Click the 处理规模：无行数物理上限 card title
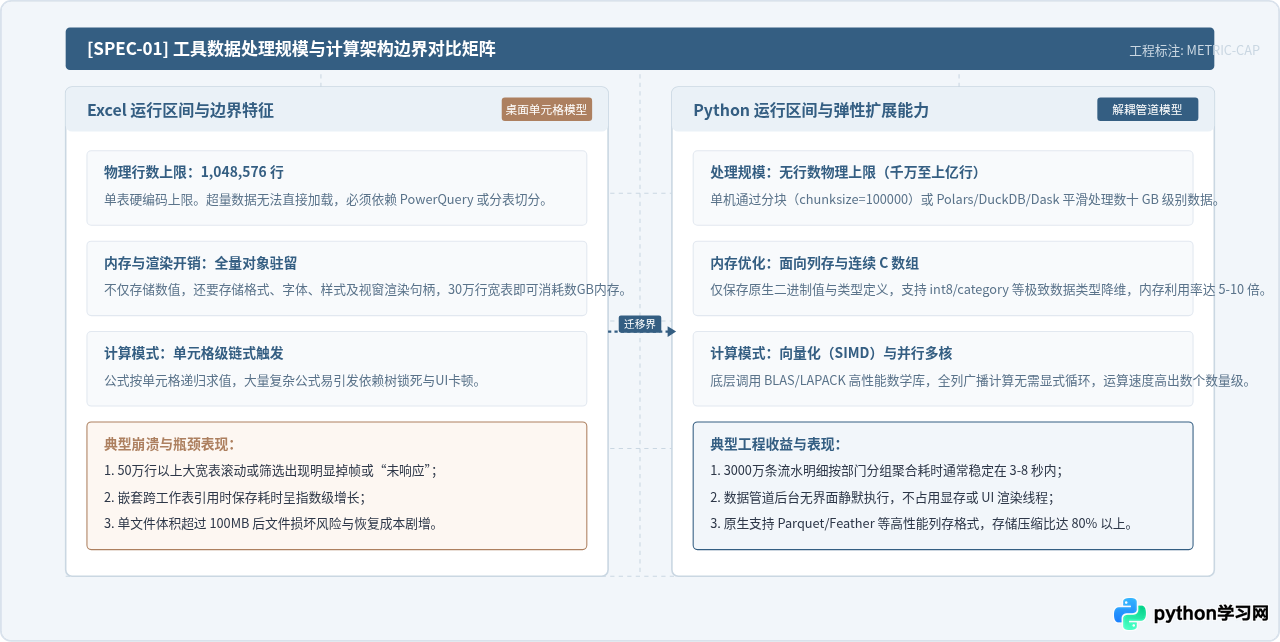 point(844,172)
